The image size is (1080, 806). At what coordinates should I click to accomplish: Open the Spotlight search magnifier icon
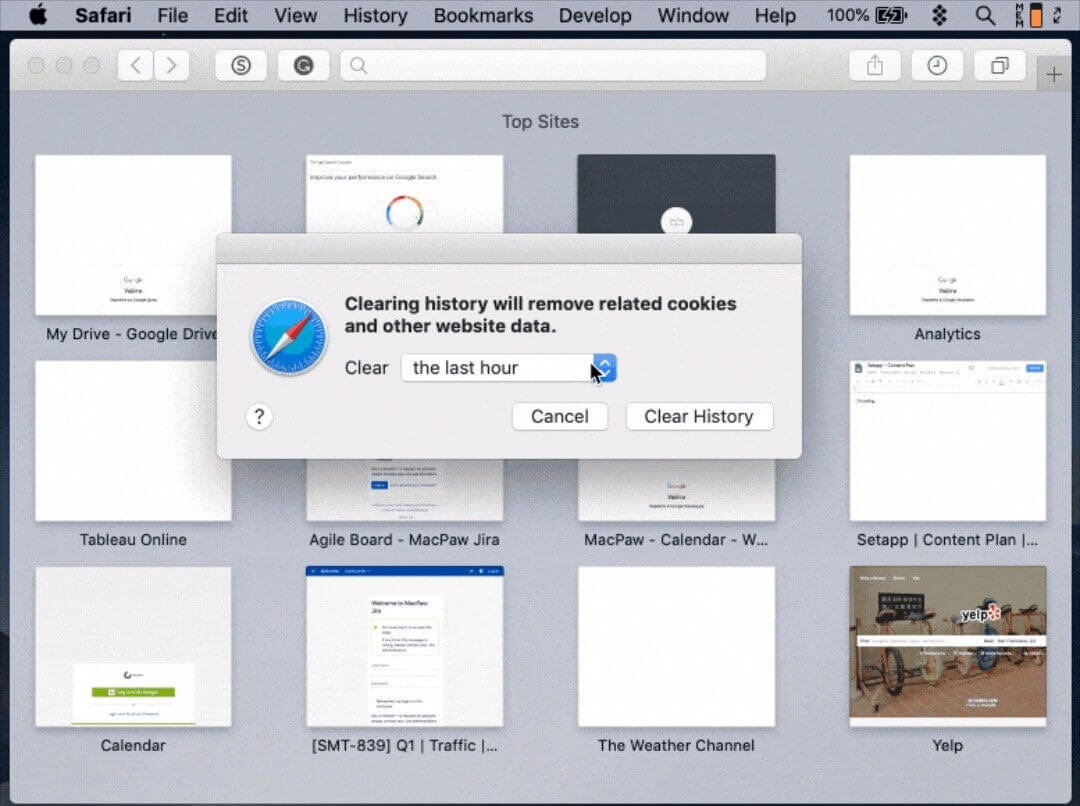pos(985,15)
